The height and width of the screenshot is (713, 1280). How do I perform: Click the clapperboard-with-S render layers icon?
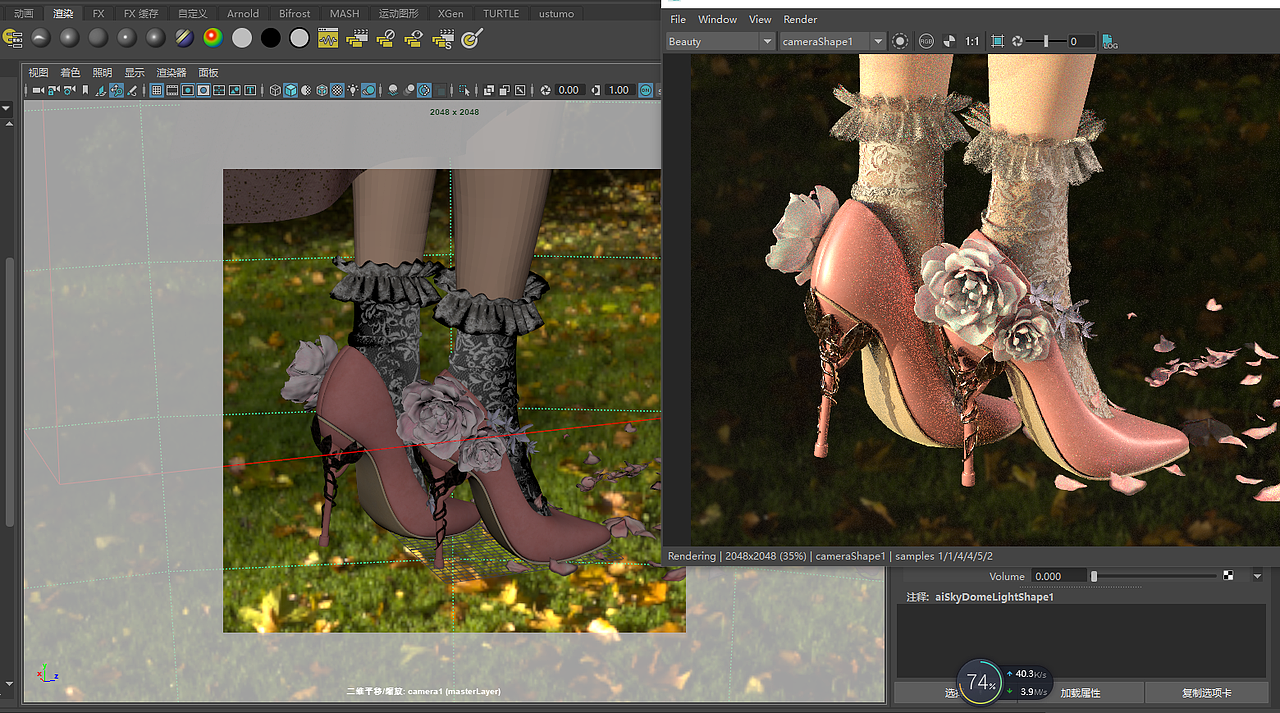click(x=443, y=38)
